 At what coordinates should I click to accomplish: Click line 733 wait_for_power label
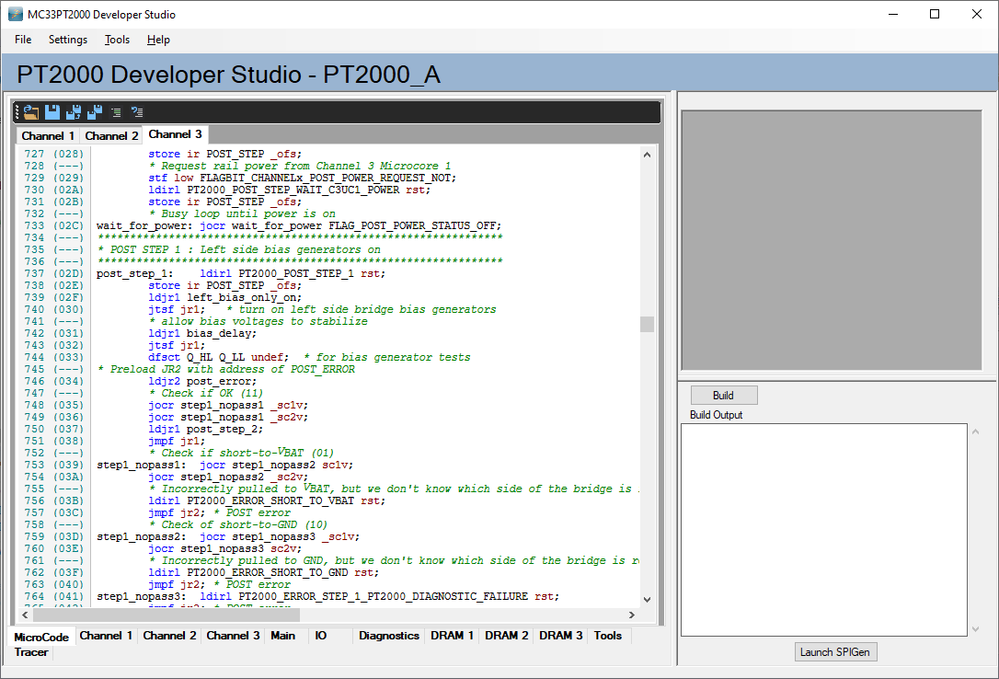145,226
